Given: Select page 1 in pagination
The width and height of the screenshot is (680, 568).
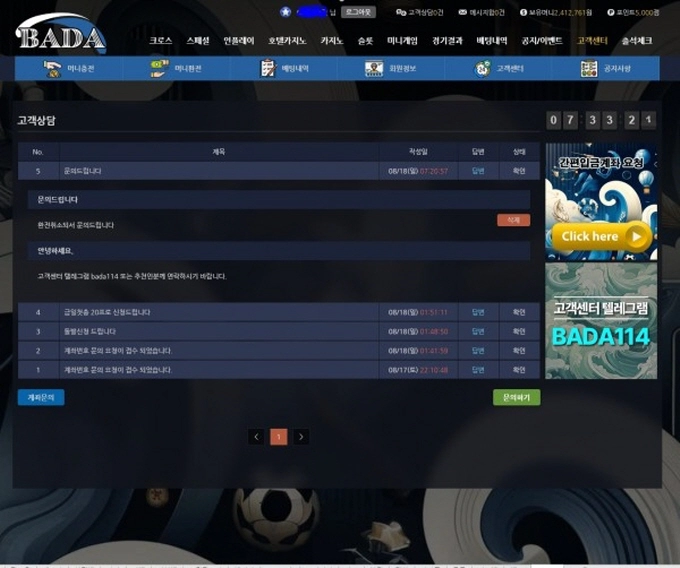Looking at the screenshot, I should click(x=279, y=437).
